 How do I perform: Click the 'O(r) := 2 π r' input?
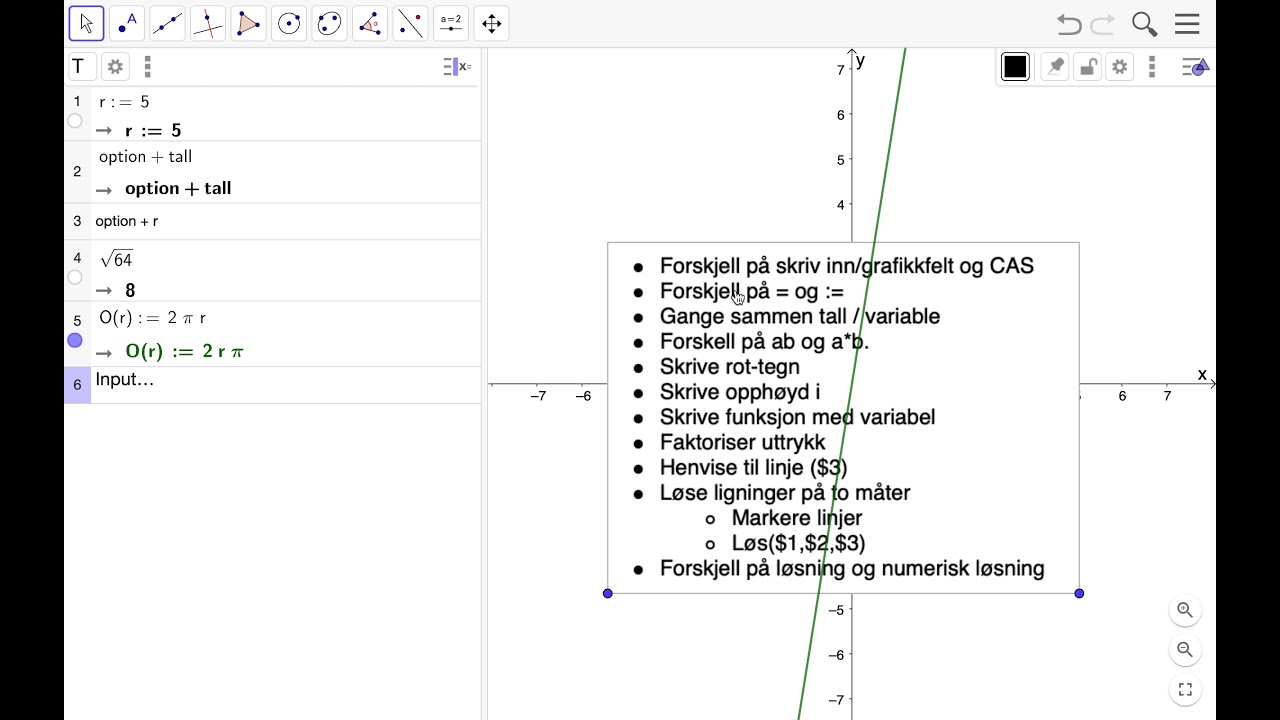pyautogui.click(x=152, y=318)
